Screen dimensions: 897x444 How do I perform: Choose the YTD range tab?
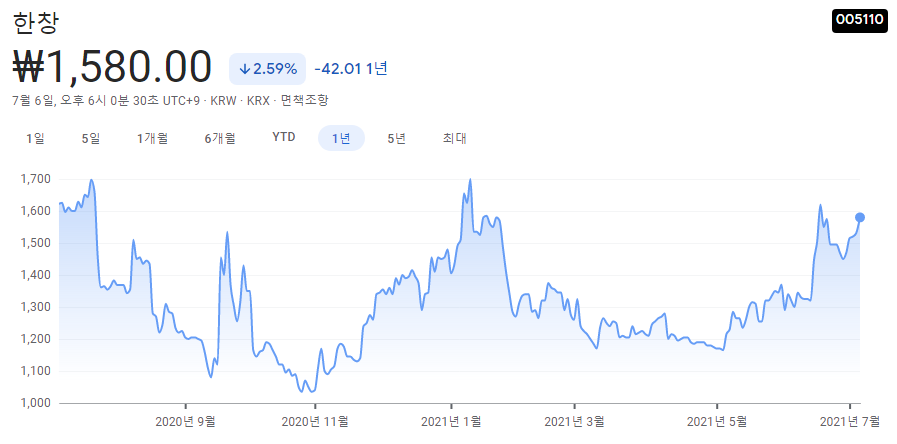coord(284,138)
